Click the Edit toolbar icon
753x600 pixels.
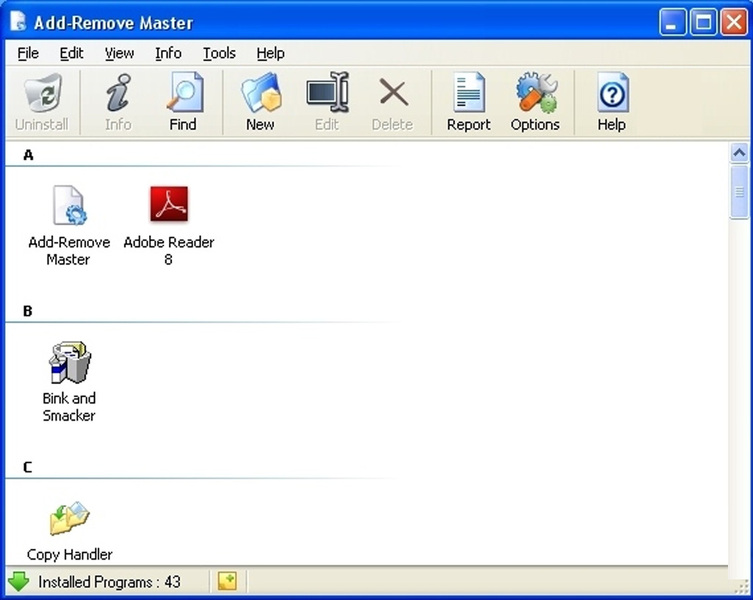[x=327, y=102]
